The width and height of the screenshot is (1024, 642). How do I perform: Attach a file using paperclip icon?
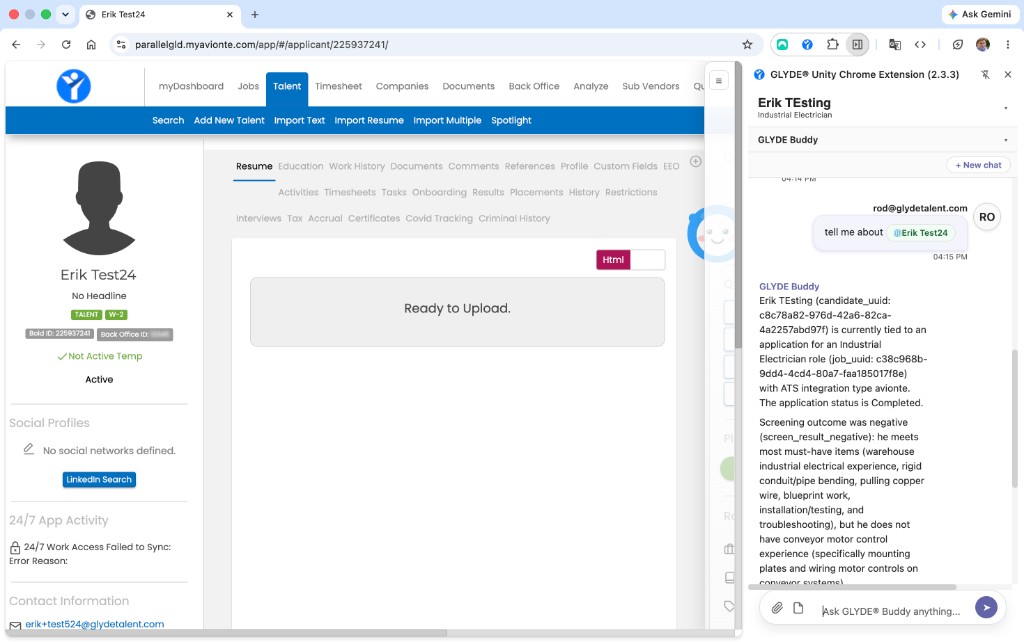click(776, 608)
